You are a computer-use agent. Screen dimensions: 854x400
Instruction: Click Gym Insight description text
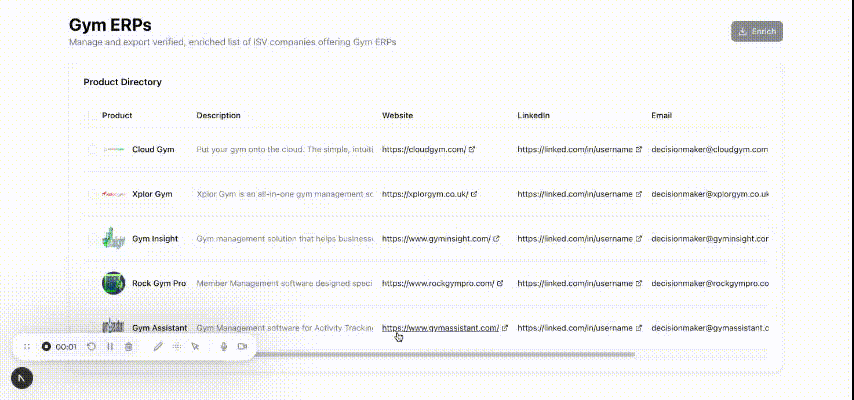285,239
